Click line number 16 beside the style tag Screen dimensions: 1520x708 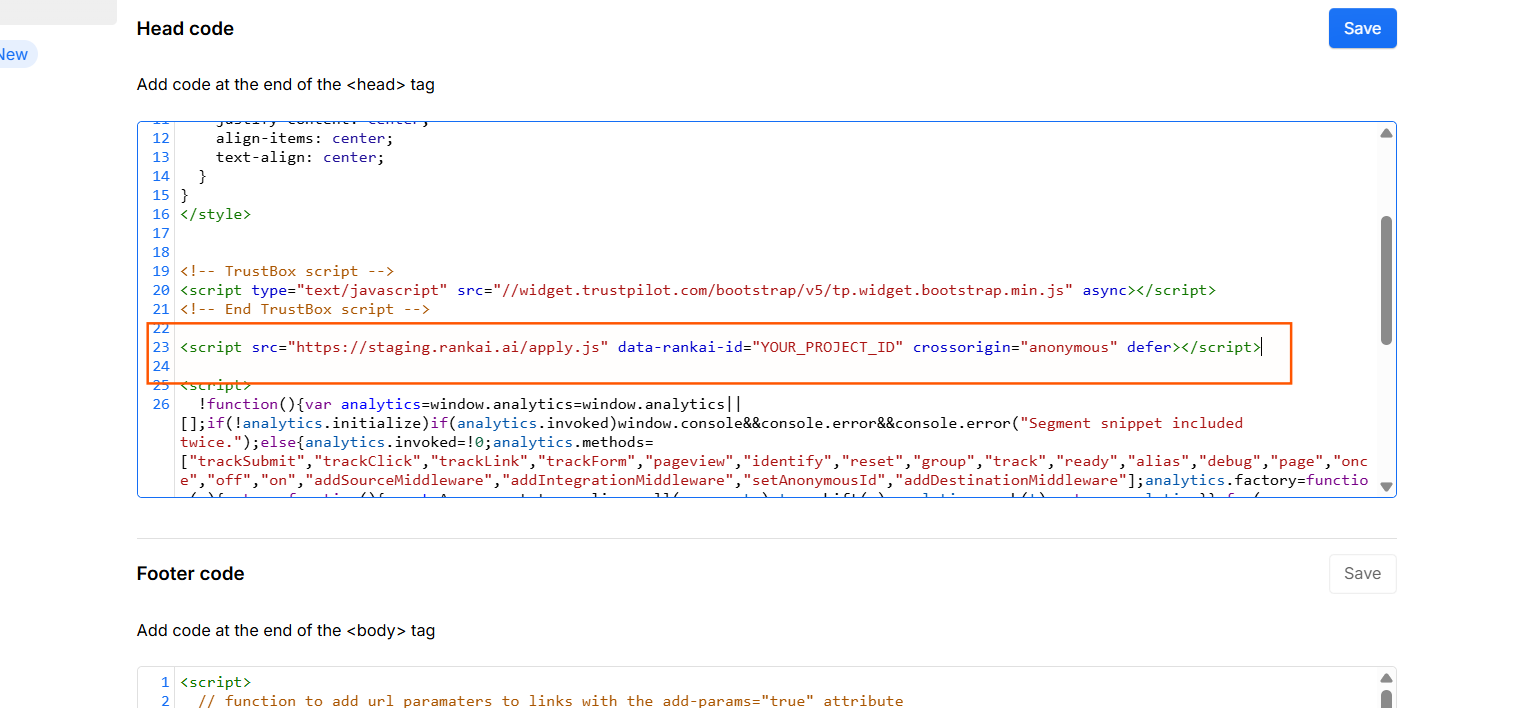pyautogui.click(x=161, y=214)
